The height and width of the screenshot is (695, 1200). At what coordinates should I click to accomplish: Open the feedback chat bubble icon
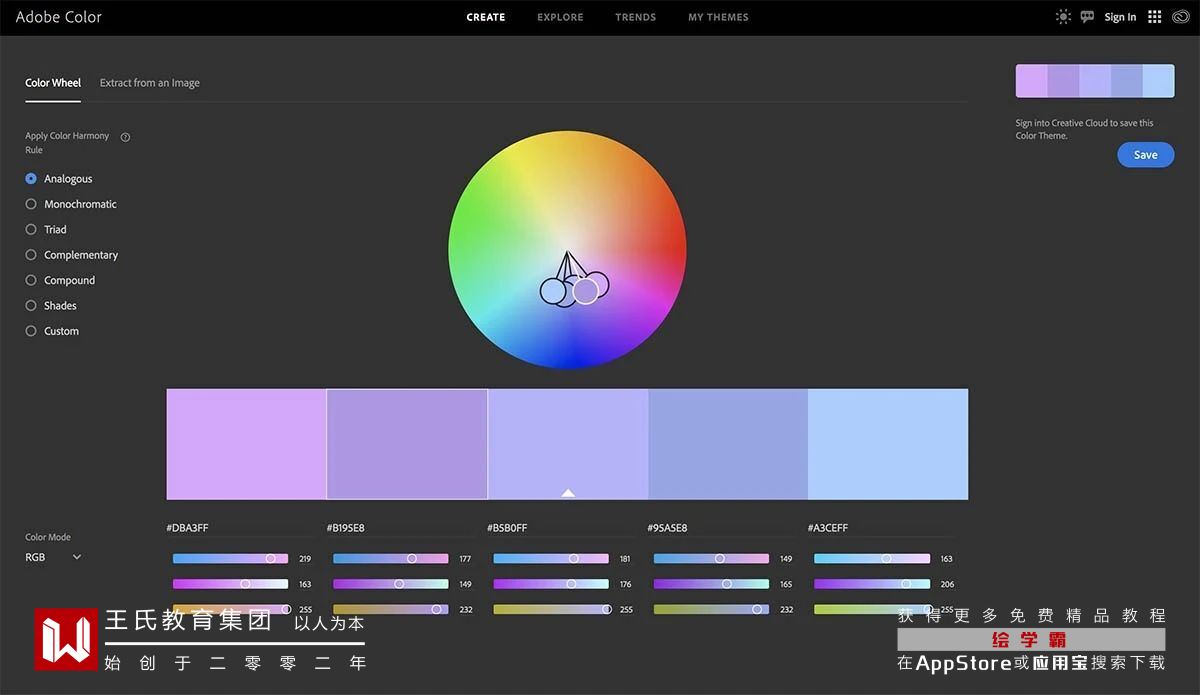point(1087,17)
